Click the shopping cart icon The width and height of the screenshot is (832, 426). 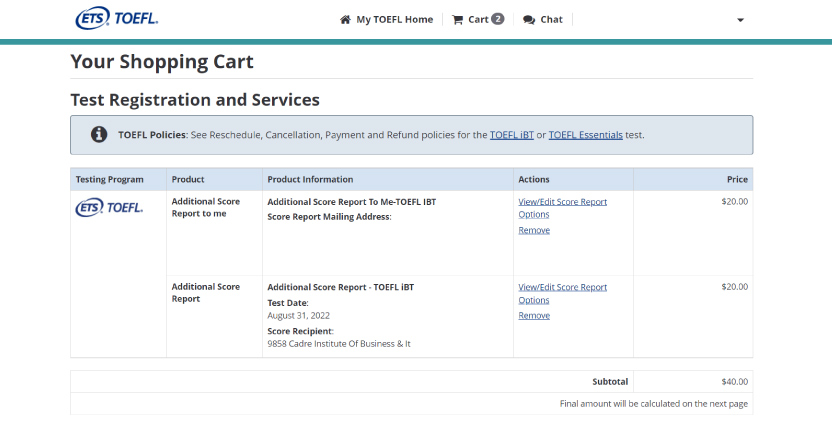[x=457, y=20]
